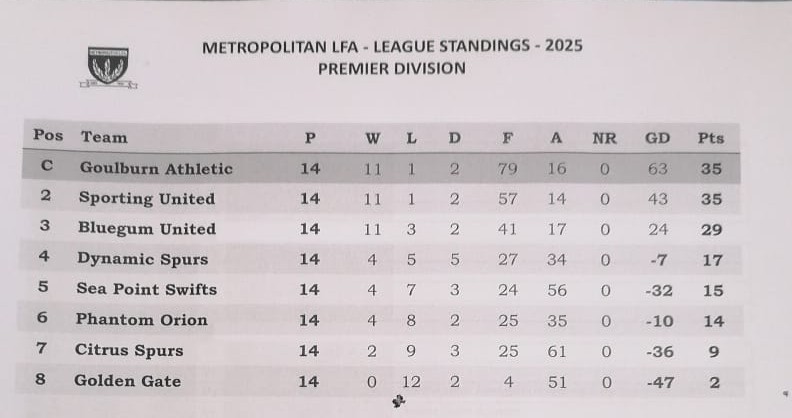Select the GD column header
This screenshot has height=418, width=792.
click(658, 138)
